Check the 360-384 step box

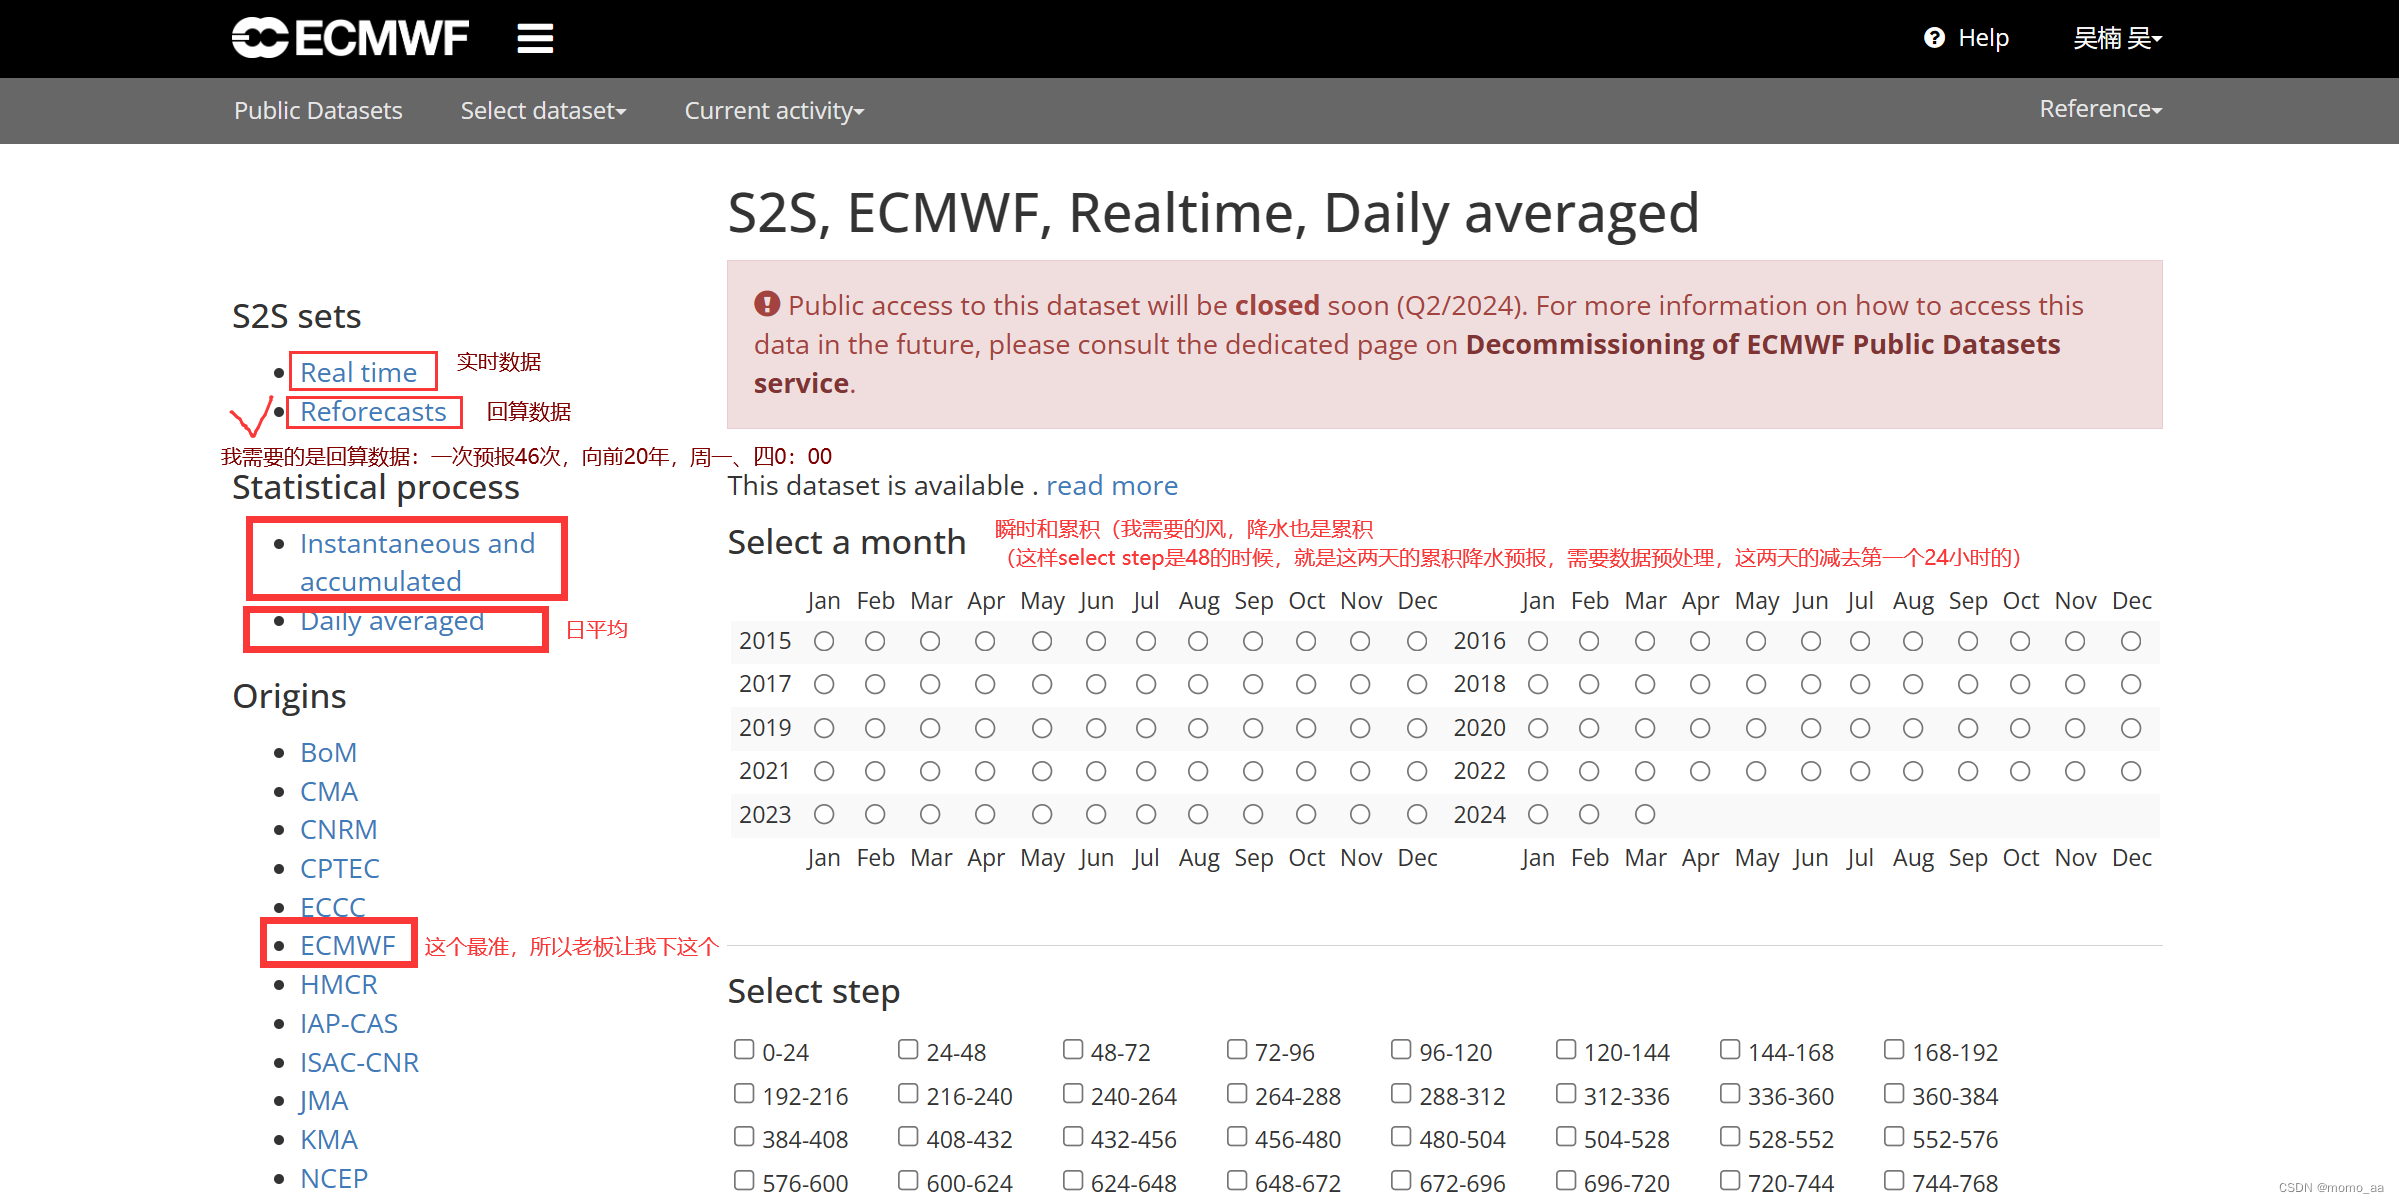1894,1093
